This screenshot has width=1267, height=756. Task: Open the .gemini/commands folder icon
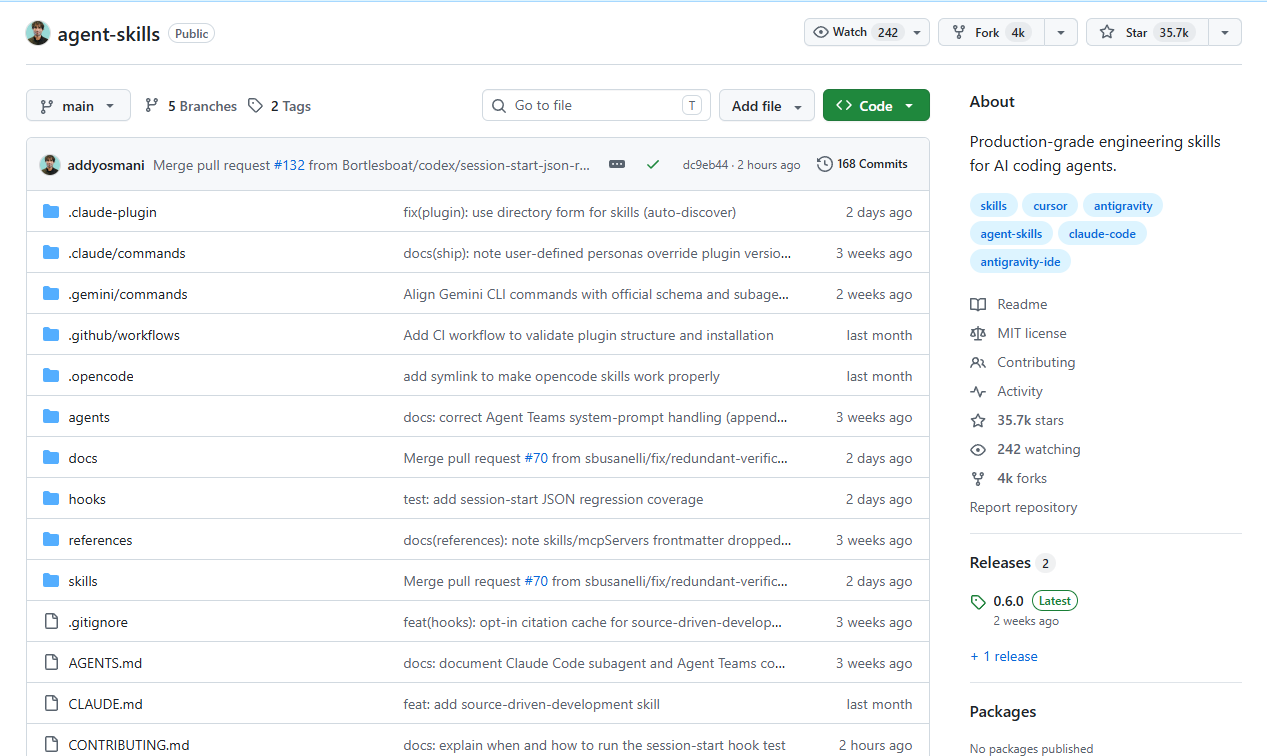pyautogui.click(x=51, y=294)
